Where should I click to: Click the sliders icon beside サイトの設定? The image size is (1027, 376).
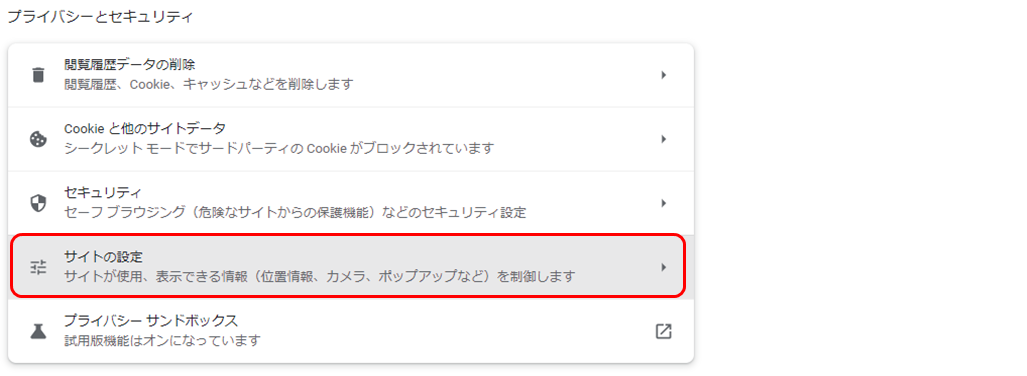(39, 267)
